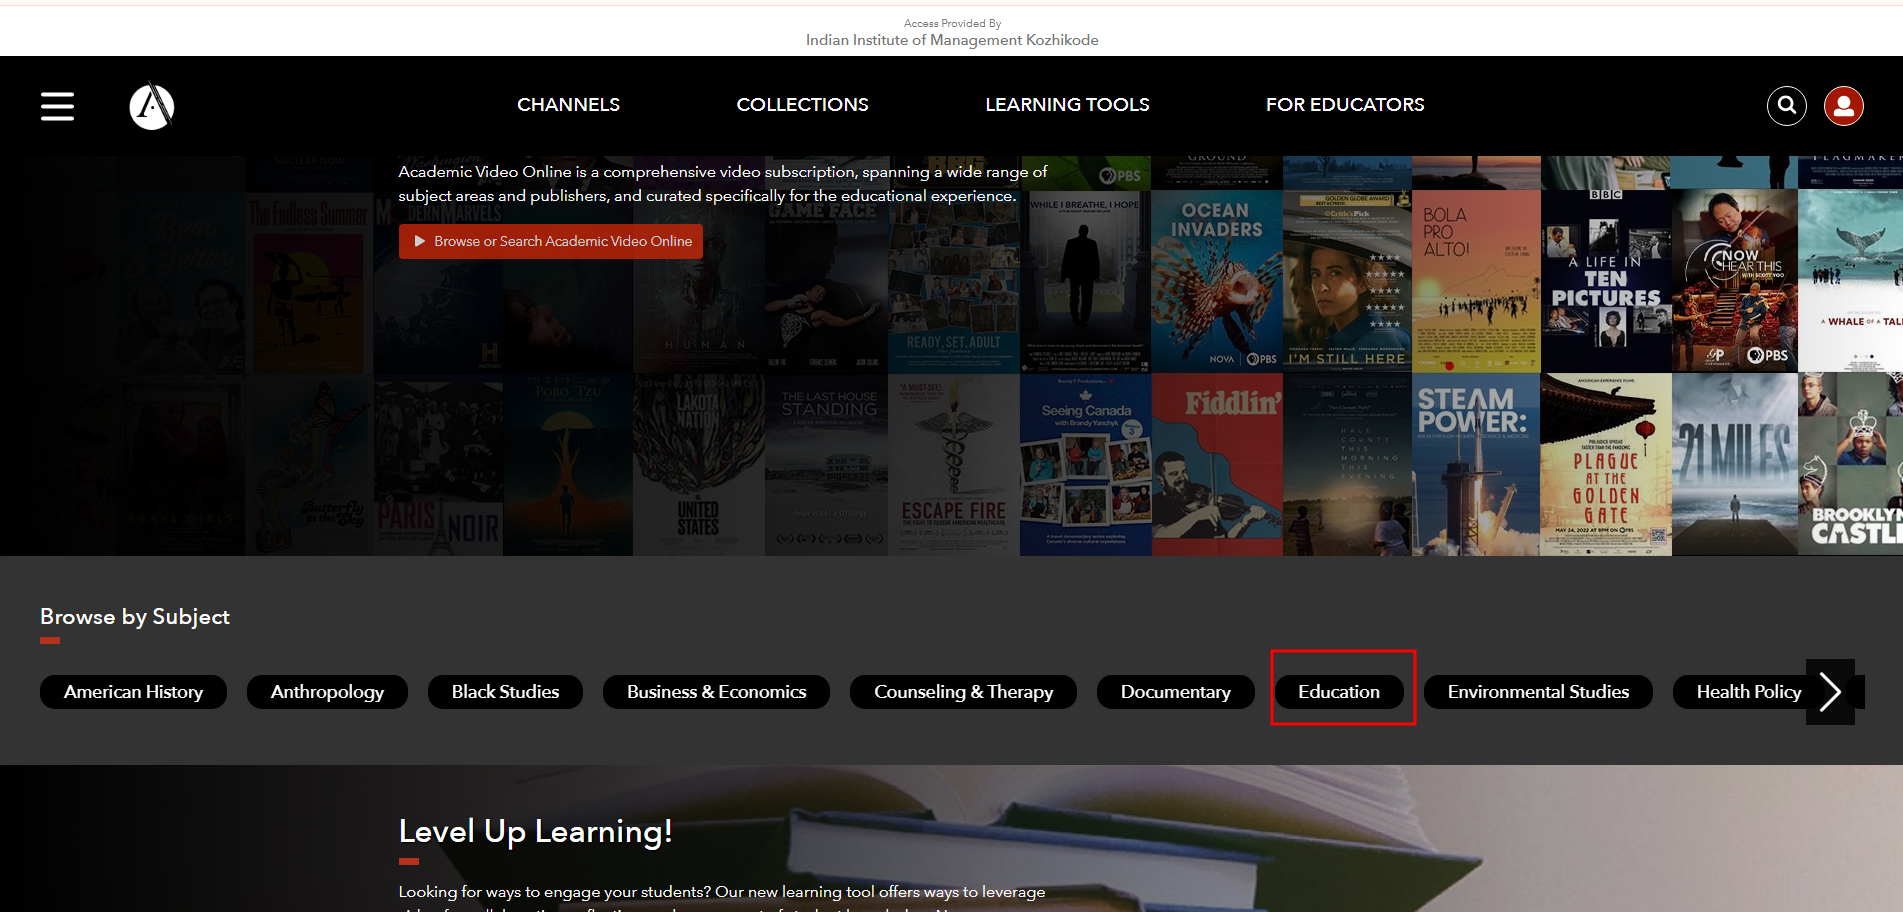Choose the Black Studies subject
This screenshot has height=912, width=1903.
pyautogui.click(x=505, y=692)
